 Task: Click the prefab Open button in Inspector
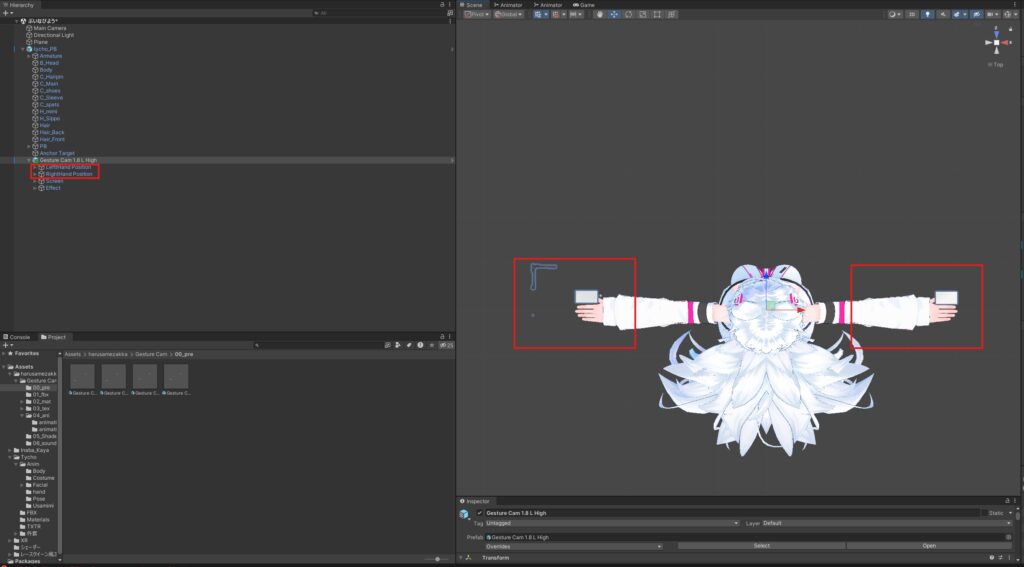929,546
